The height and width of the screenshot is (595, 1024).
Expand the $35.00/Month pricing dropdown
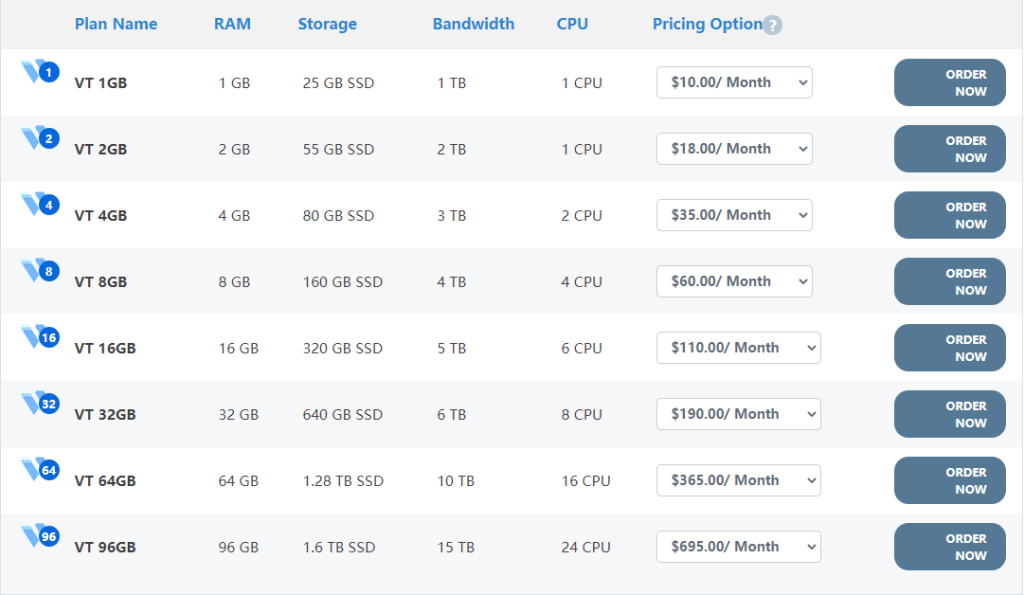point(734,215)
